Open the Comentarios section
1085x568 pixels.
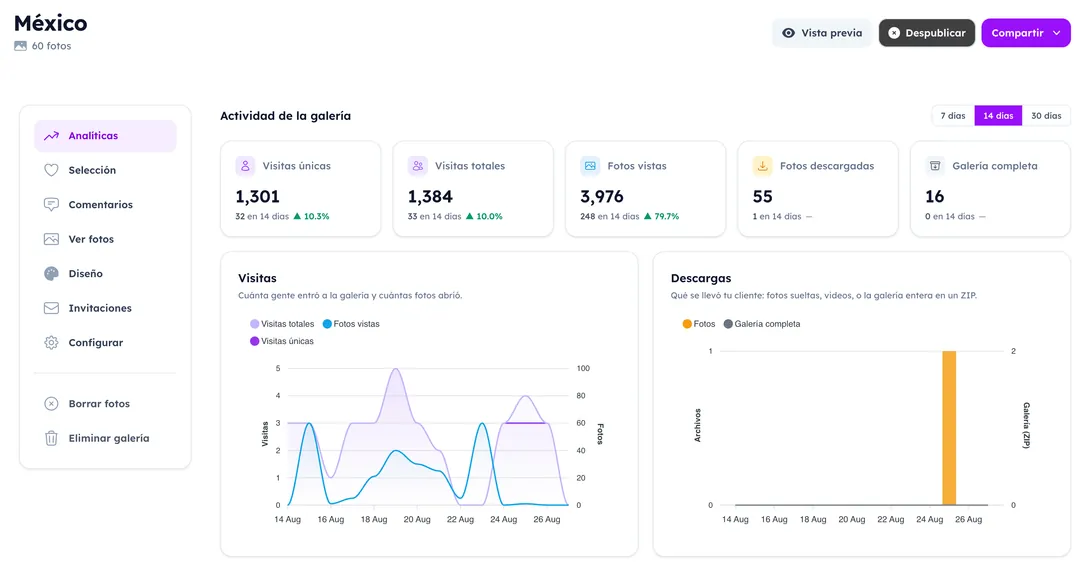(105, 205)
